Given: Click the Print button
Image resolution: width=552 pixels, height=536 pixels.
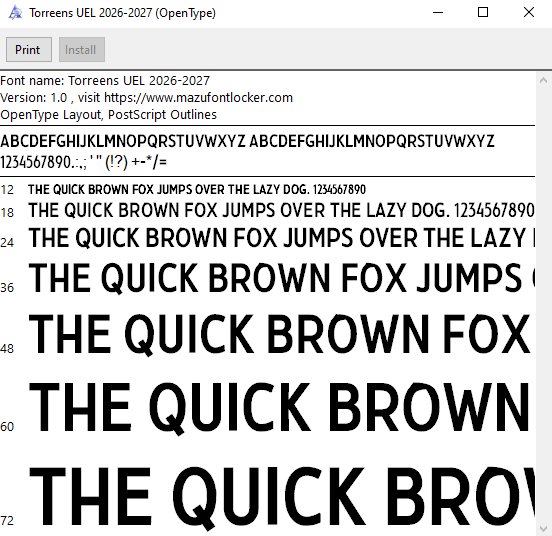Looking at the screenshot, I should pyautogui.click(x=29, y=50).
